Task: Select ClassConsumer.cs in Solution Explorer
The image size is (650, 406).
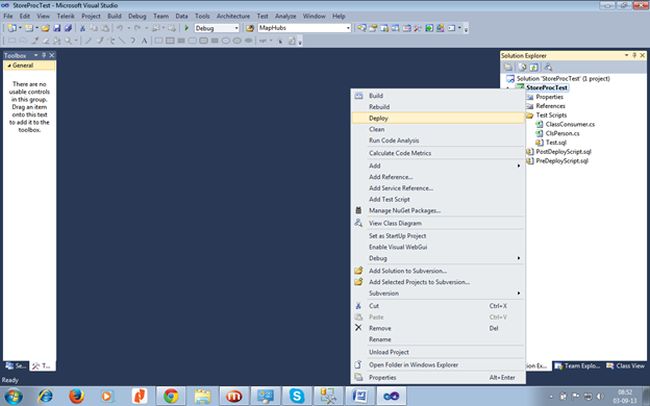Action: (570, 124)
